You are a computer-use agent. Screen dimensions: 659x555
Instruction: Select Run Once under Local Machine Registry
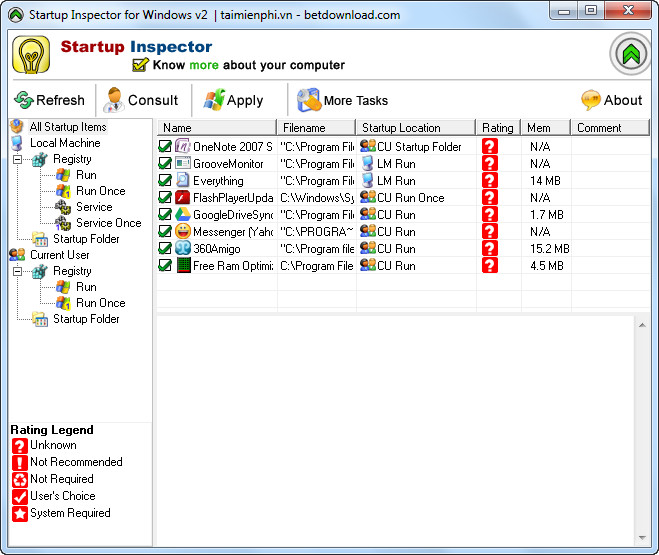click(x=100, y=191)
